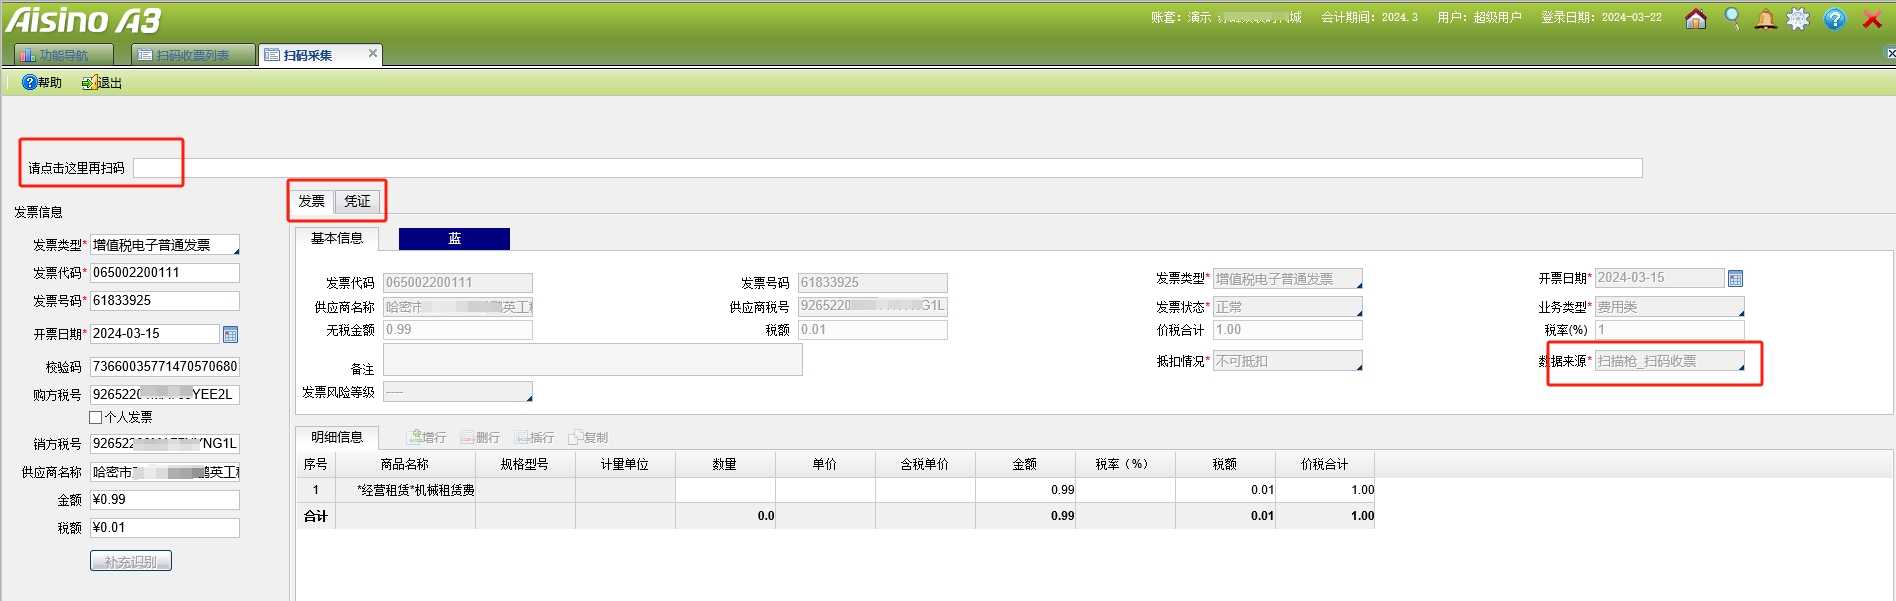The height and width of the screenshot is (601, 1896).
Task: Click the 增行 add row button
Action: coord(427,438)
